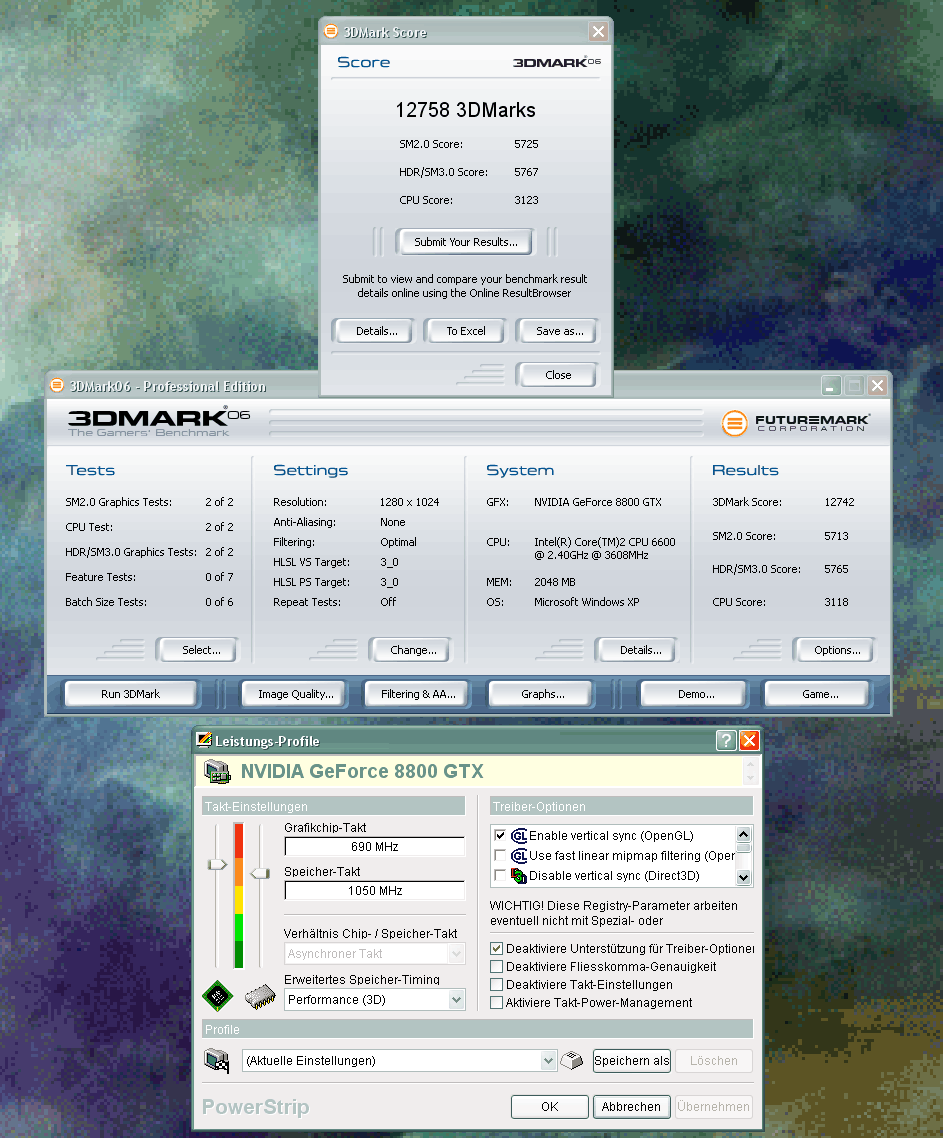
Task: Open Filtering & AA settings
Action: [417, 694]
